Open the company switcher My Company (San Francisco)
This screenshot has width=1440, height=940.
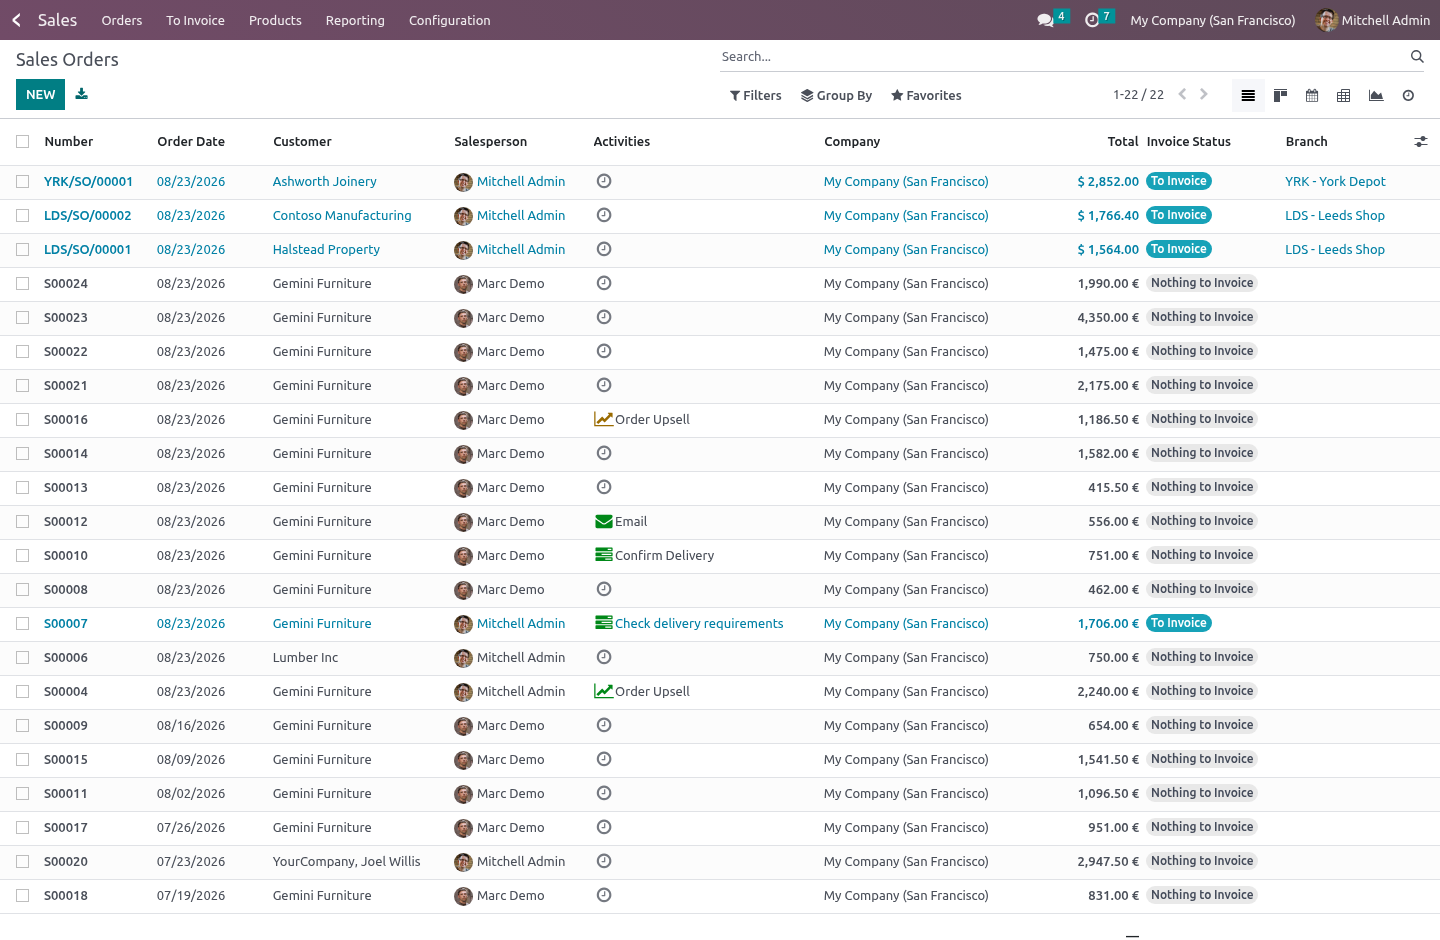pyautogui.click(x=1212, y=20)
